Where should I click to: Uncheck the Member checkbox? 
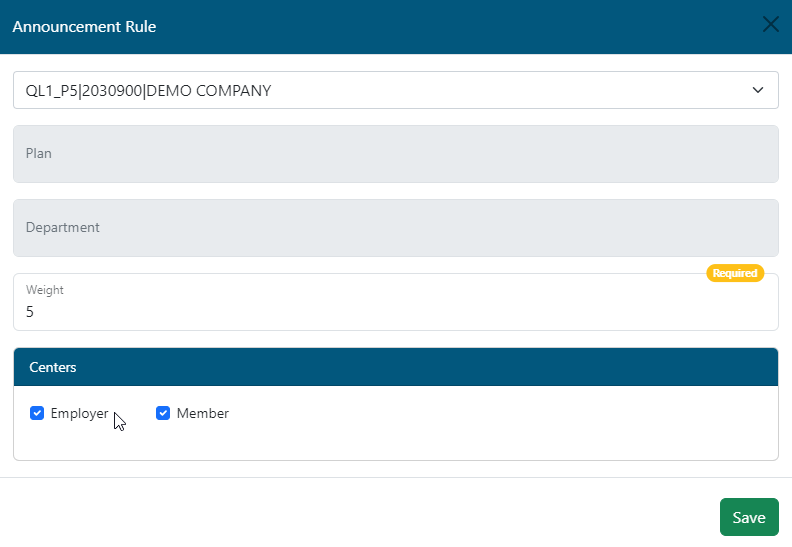point(163,413)
